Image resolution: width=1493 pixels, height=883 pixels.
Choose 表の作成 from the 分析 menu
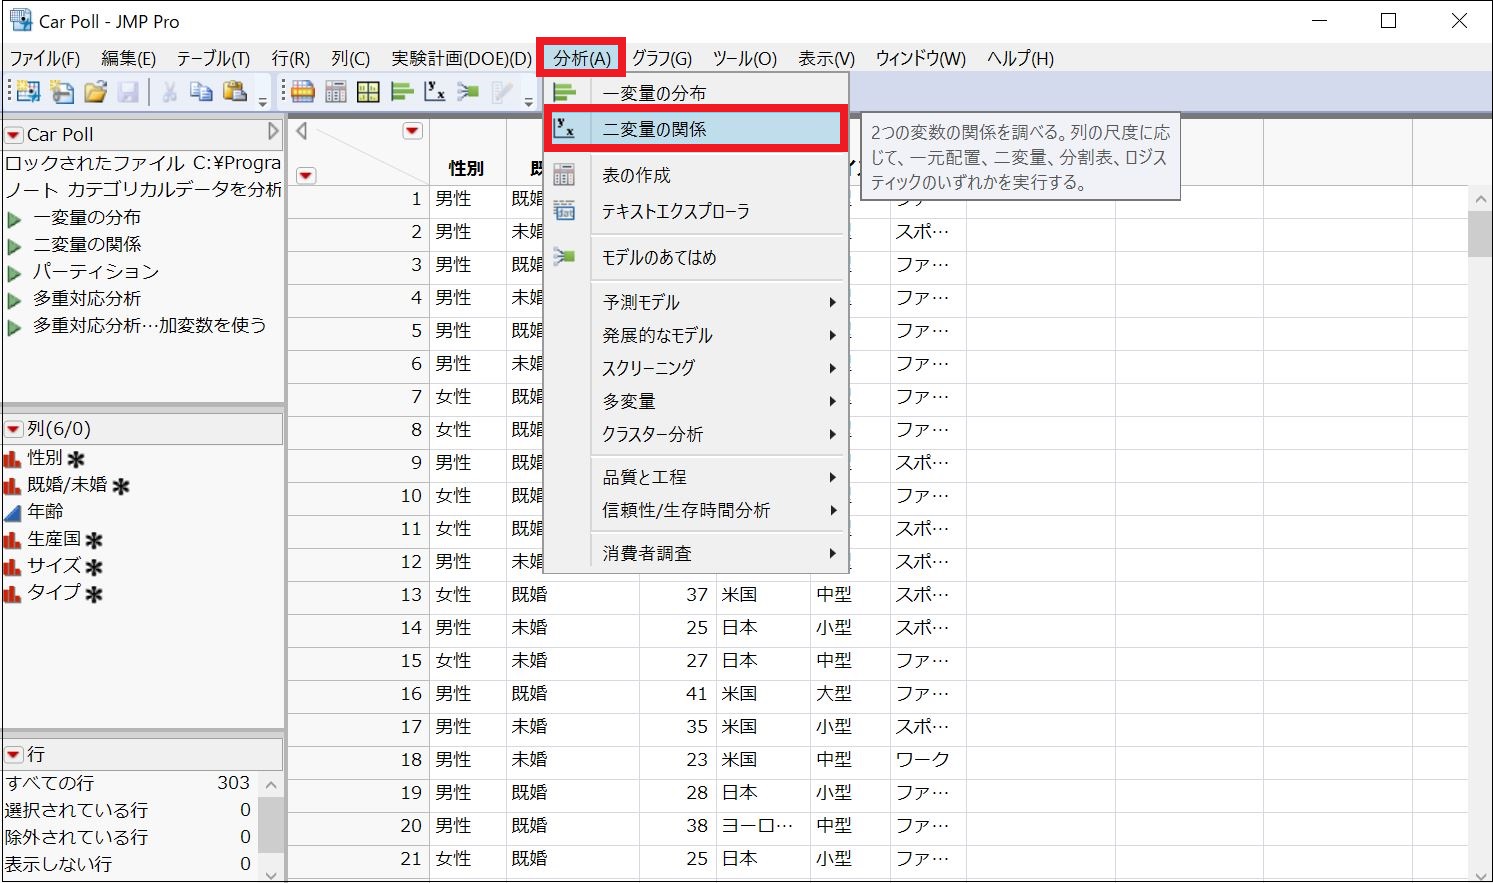[x=696, y=175]
